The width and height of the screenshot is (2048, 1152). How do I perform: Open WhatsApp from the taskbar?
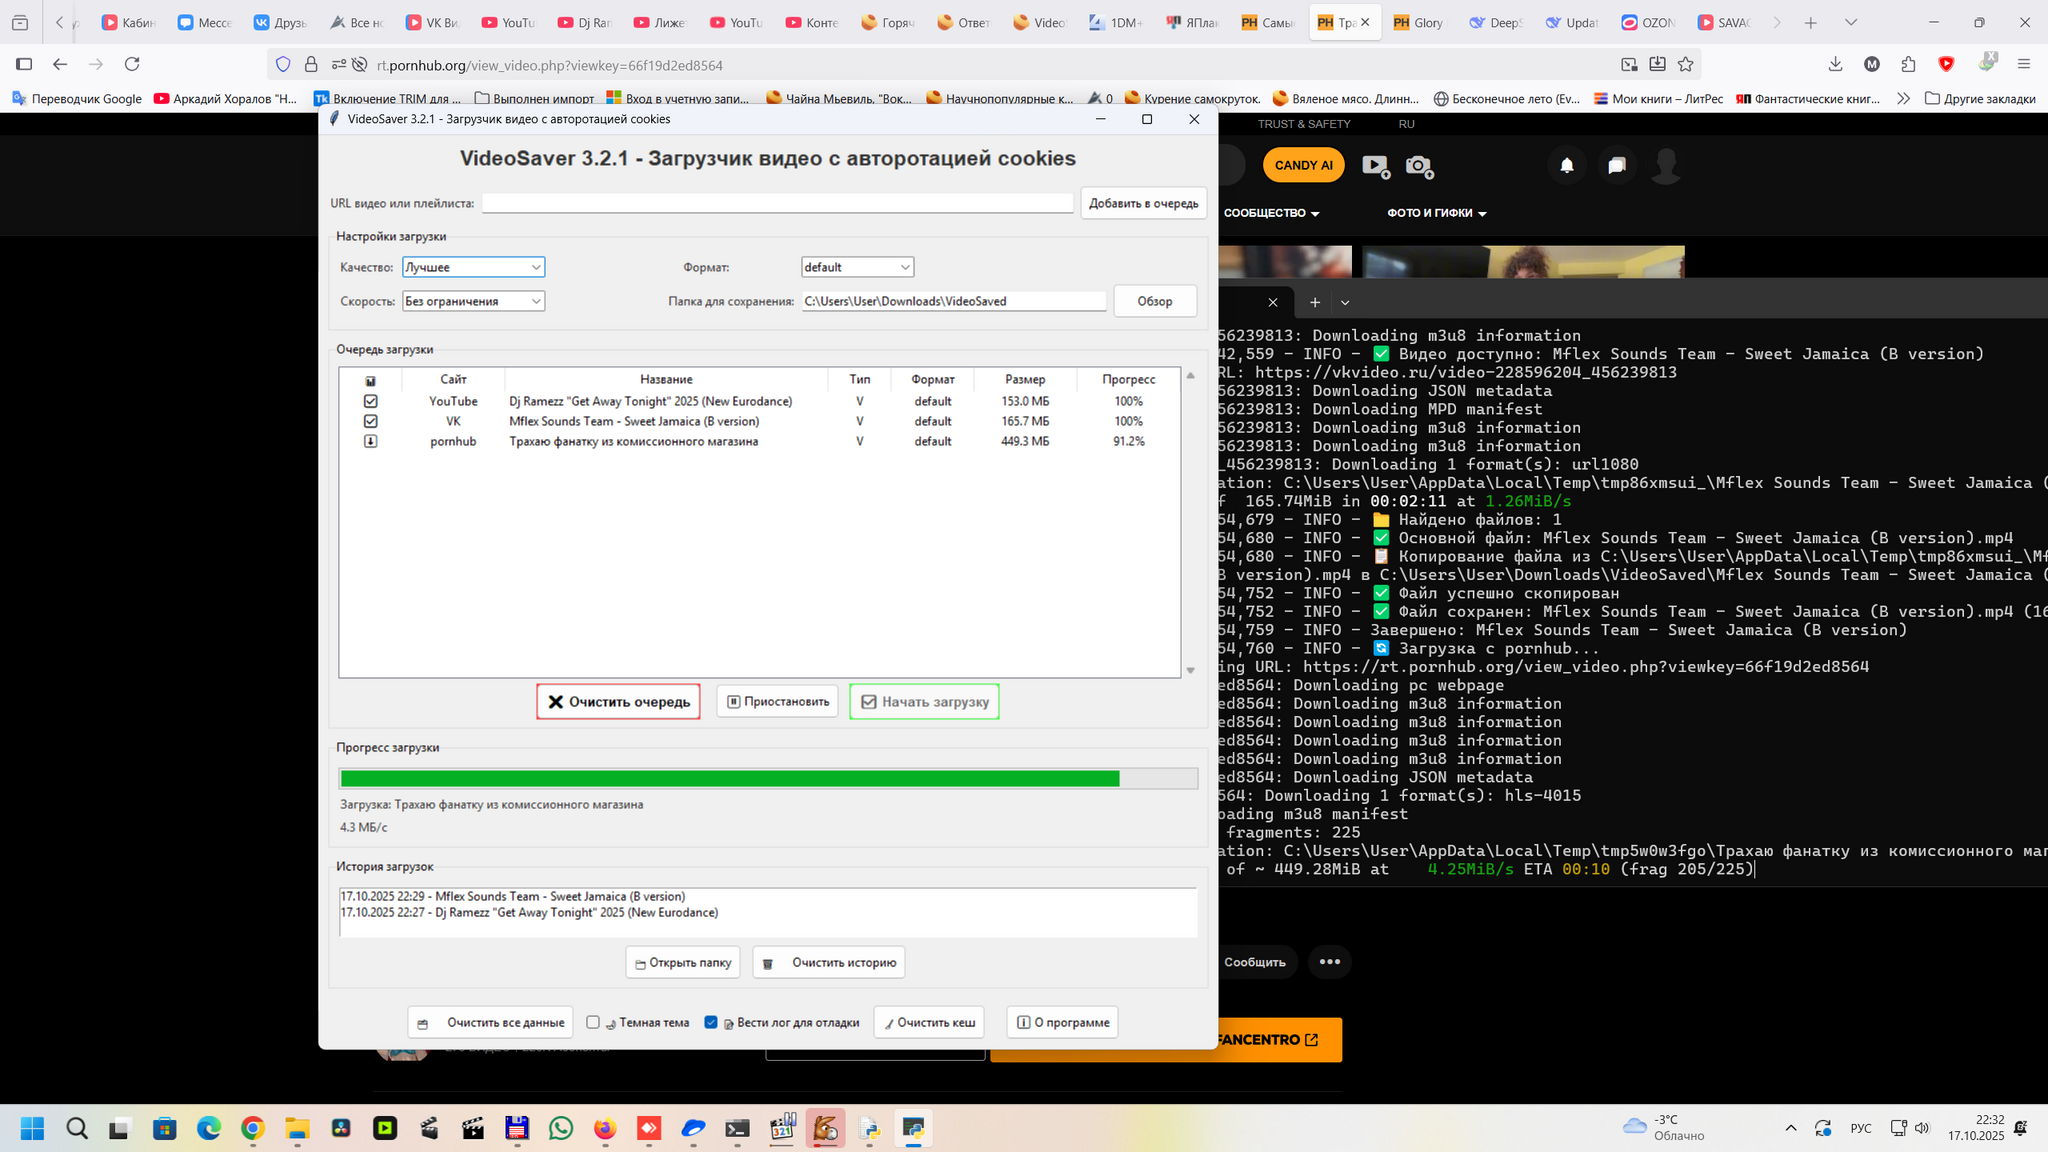tap(561, 1129)
